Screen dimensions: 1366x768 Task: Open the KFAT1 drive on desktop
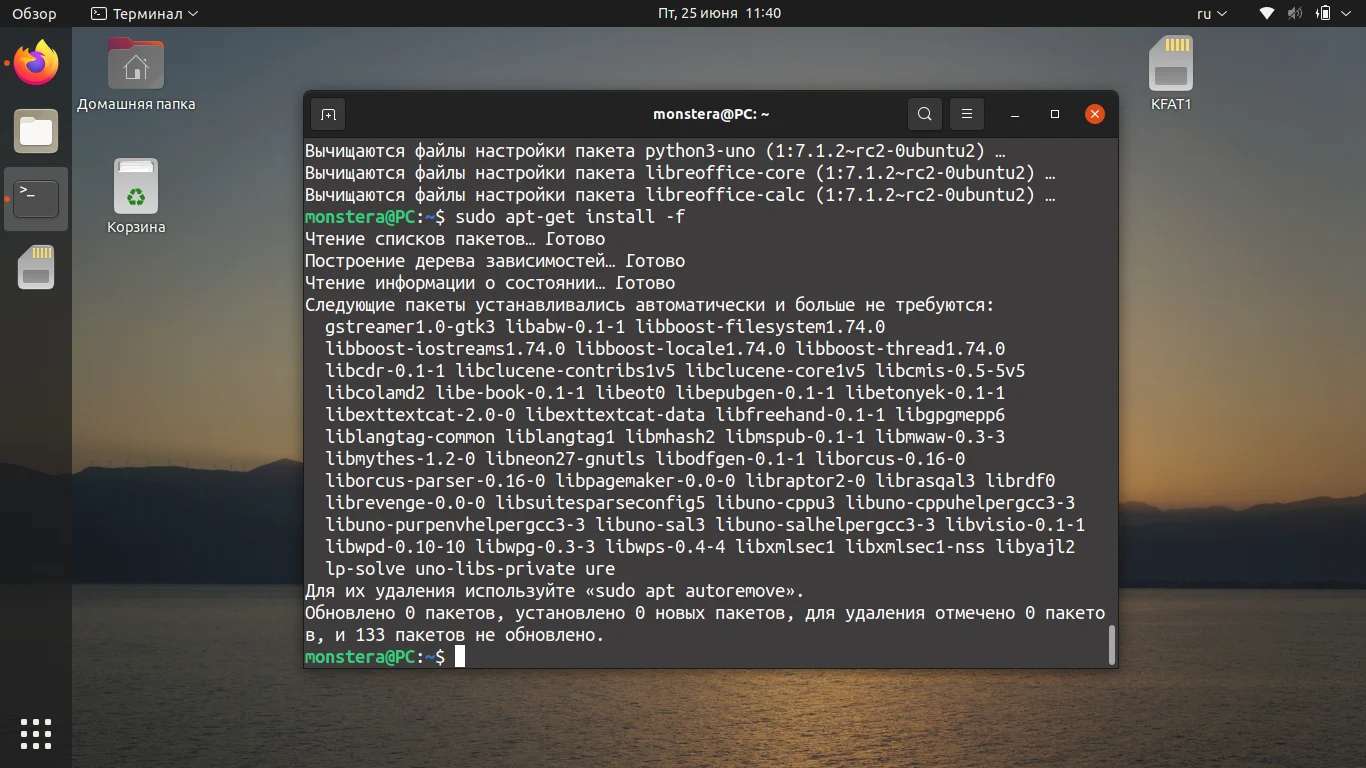point(1171,74)
